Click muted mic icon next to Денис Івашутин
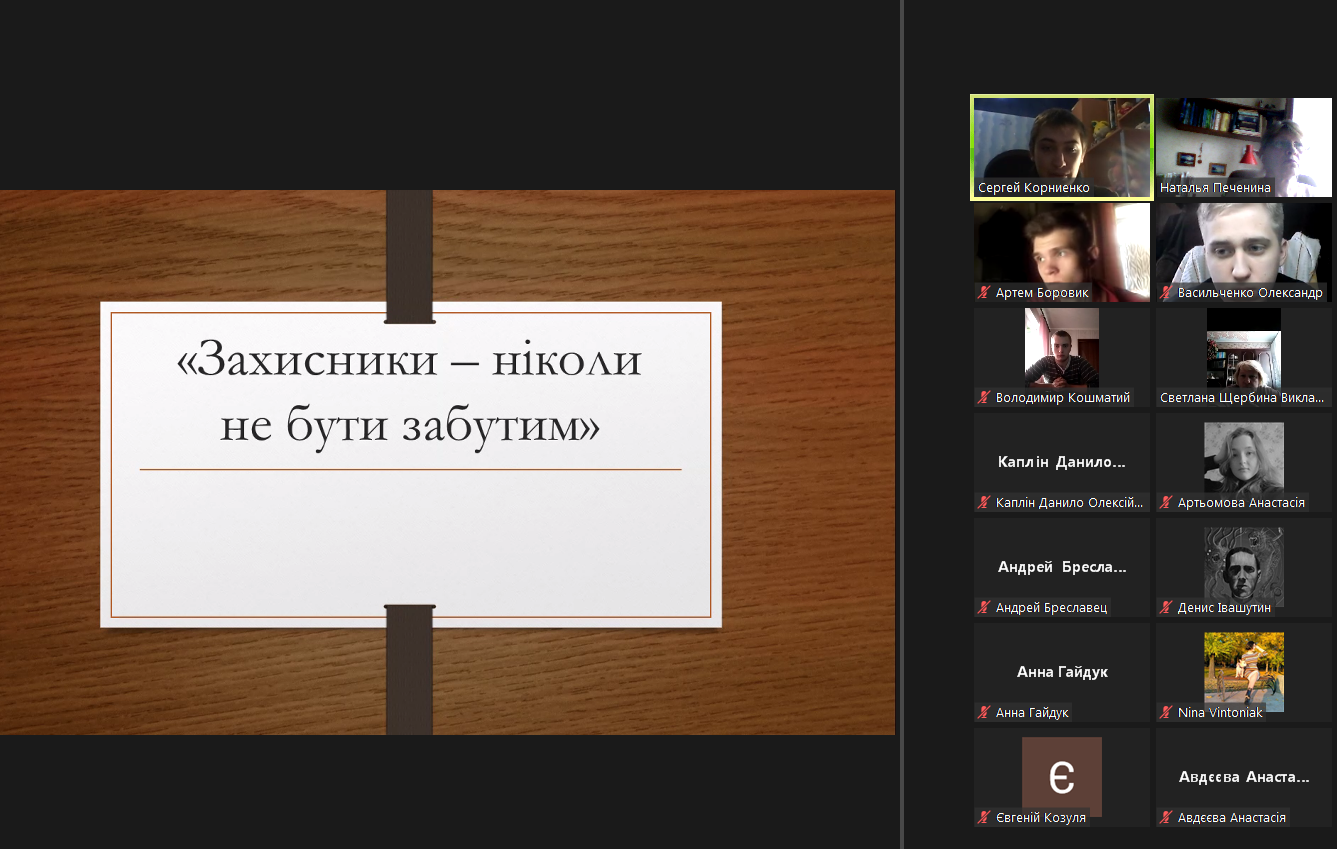The height and width of the screenshot is (849, 1337). 1166,608
